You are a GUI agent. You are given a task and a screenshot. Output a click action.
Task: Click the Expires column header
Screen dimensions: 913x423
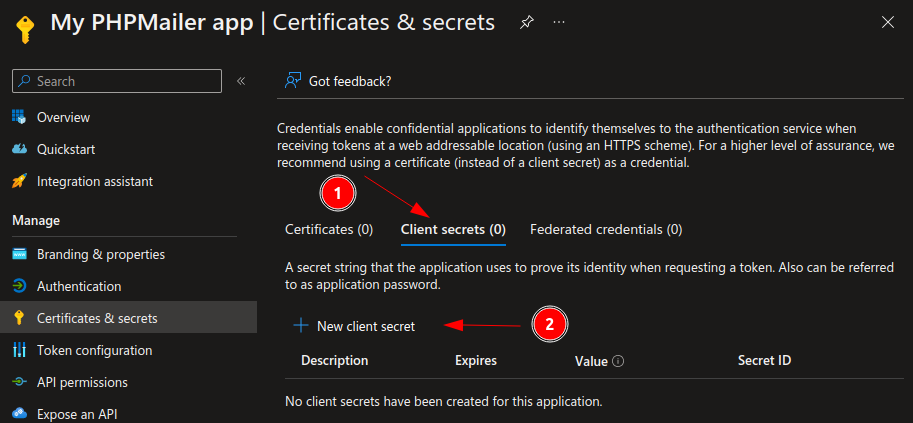[476, 361]
